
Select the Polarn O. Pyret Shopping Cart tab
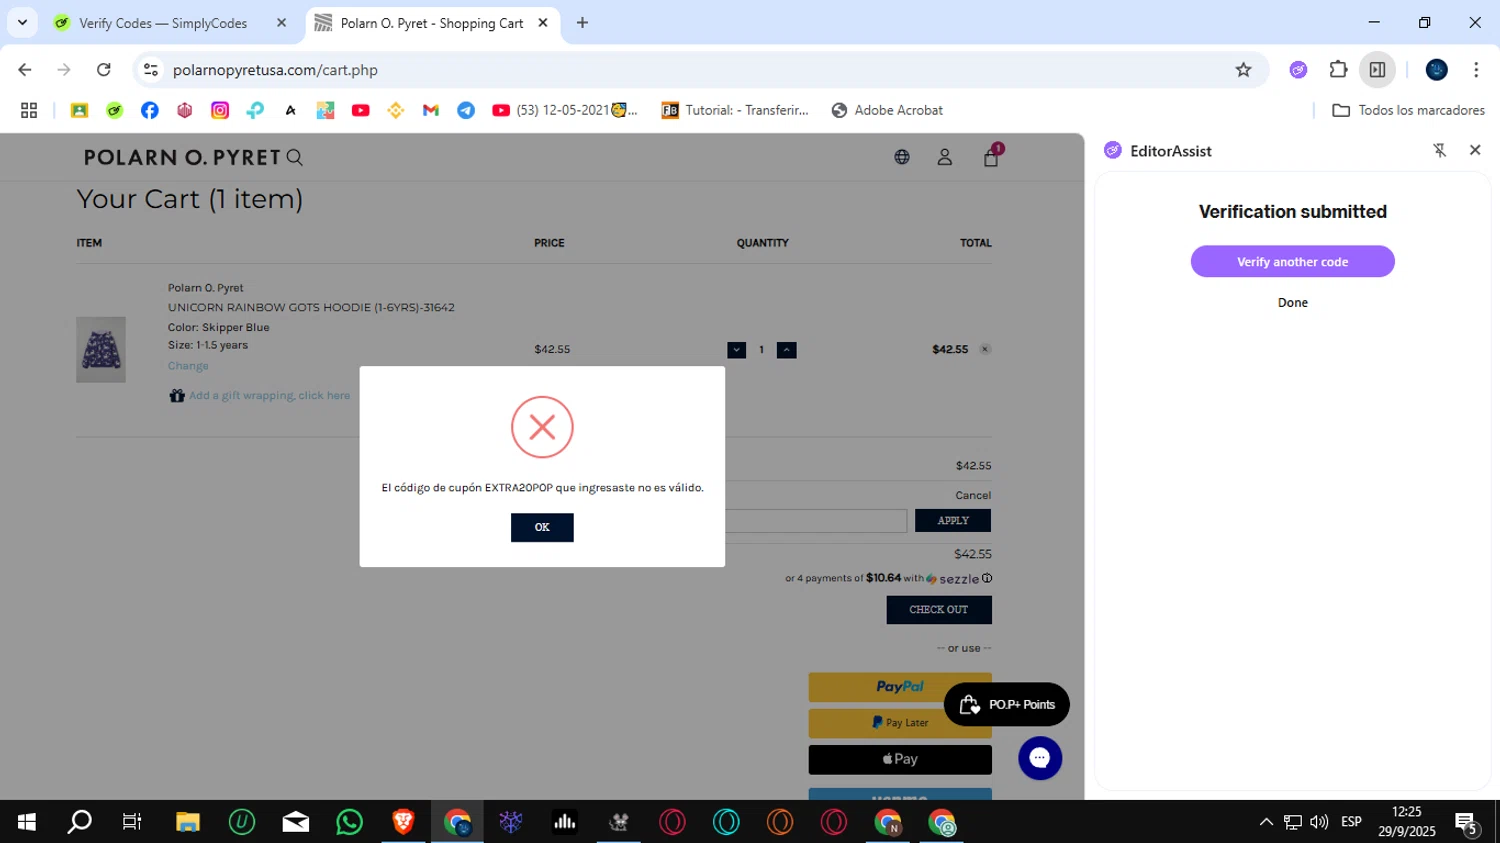(431, 23)
